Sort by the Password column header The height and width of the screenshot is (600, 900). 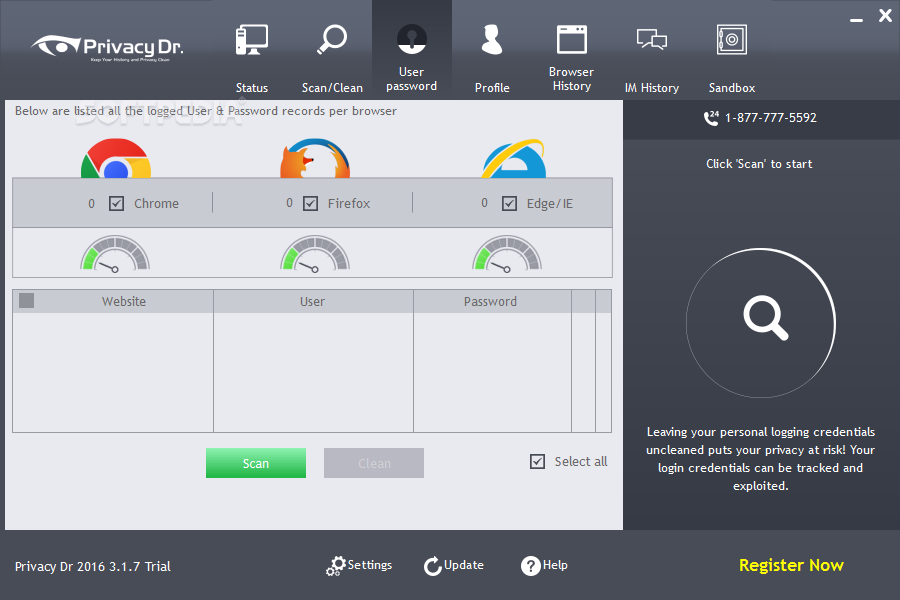click(492, 301)
